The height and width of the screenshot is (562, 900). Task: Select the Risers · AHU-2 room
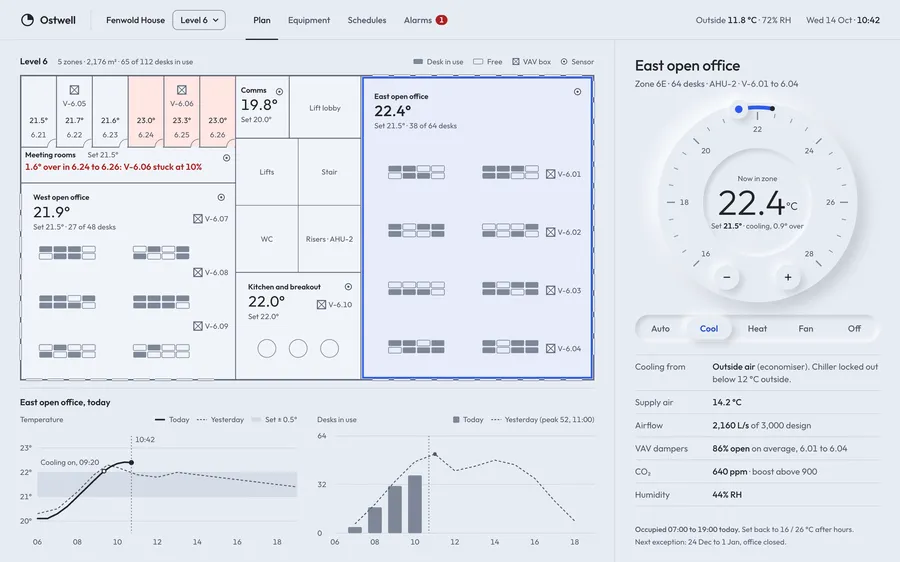click(x=329, y=239)
